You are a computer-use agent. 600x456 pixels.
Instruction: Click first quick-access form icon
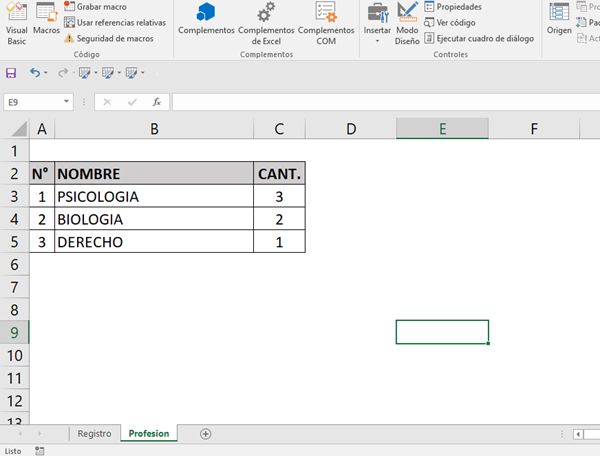coord(84,73)
